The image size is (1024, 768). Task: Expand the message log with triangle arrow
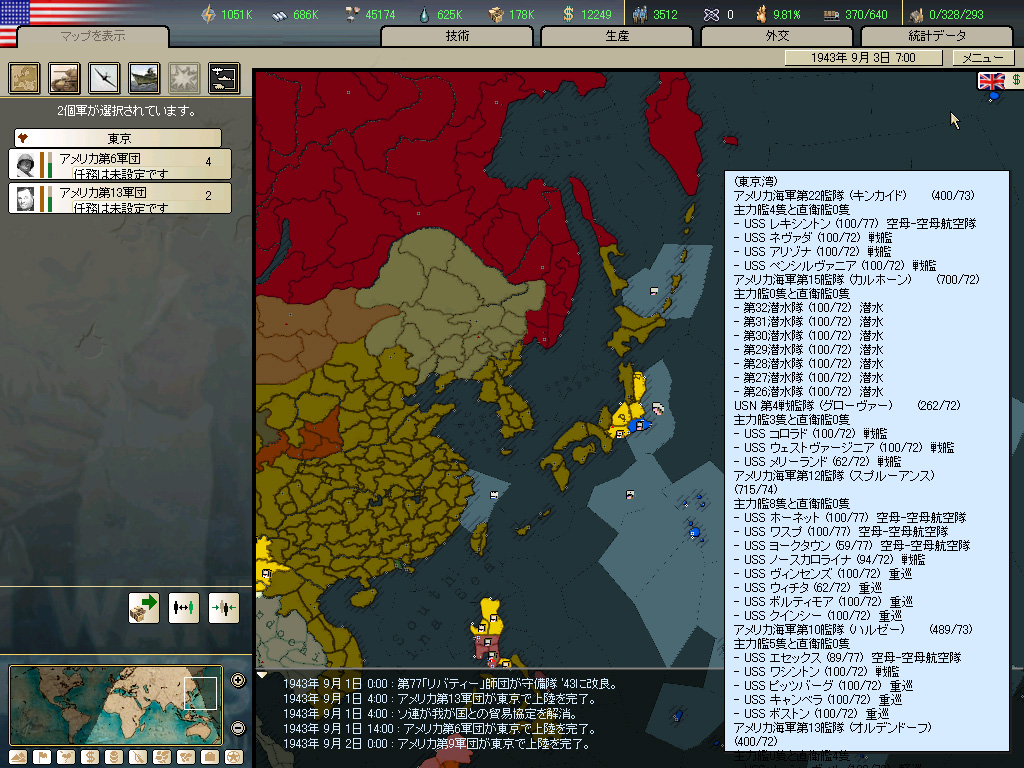pyautogui.click(x=262, y=675)
